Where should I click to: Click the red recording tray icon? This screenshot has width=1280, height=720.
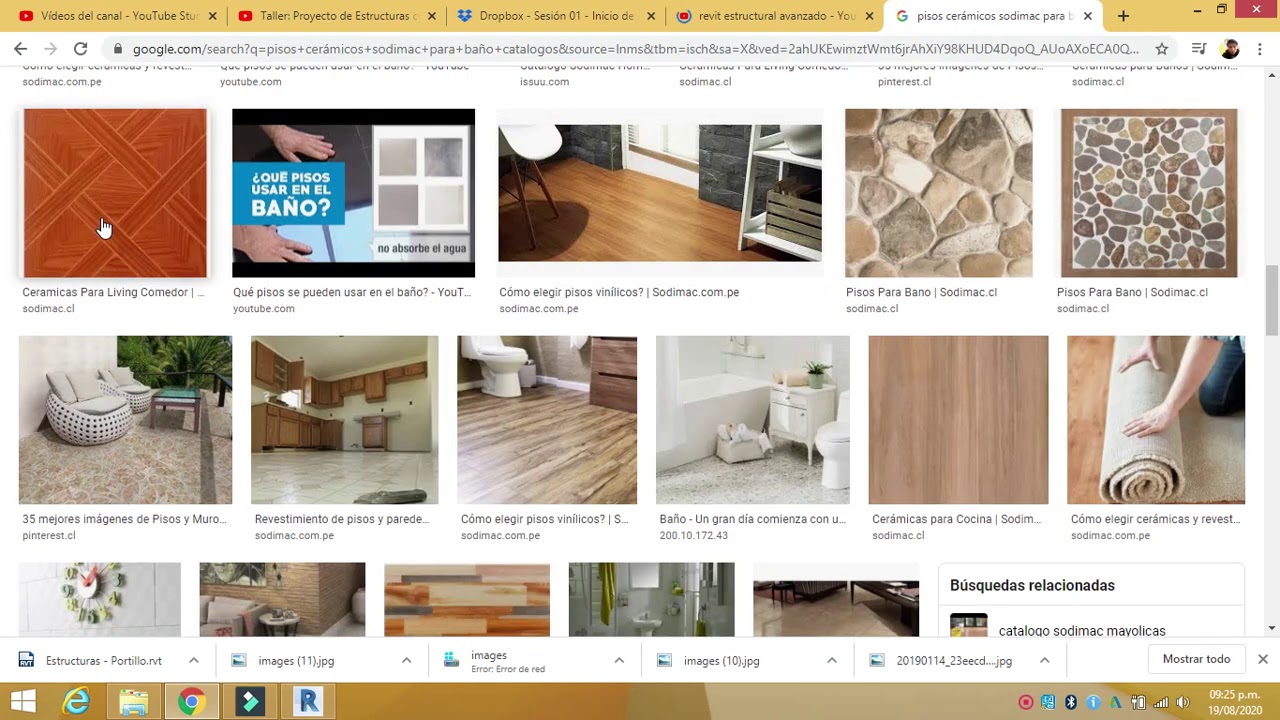click(1025, 702)
